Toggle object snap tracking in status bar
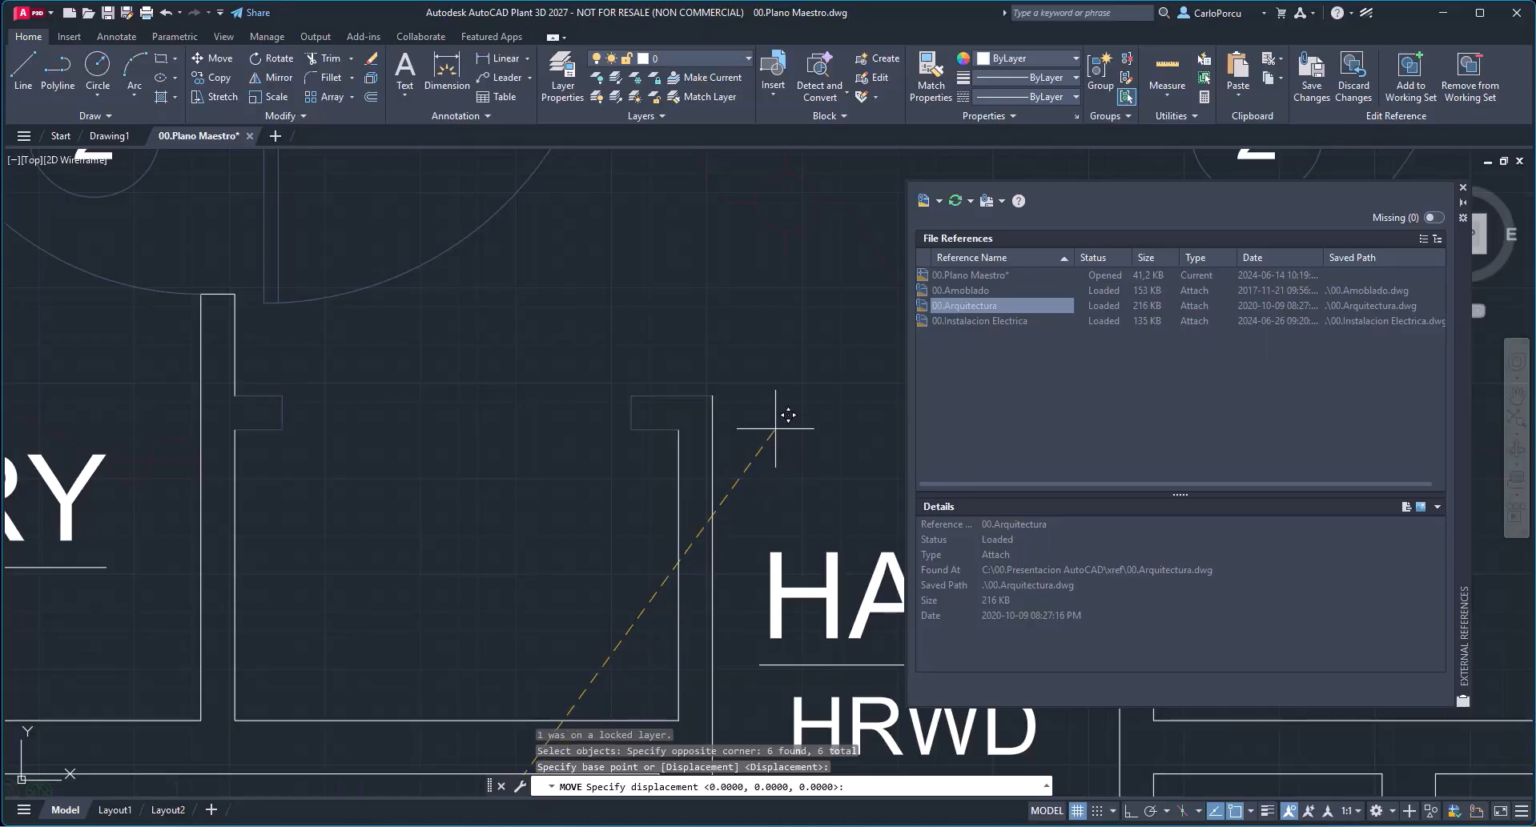The width and height of the screenshot is (1536, 827). [1215, 811]
